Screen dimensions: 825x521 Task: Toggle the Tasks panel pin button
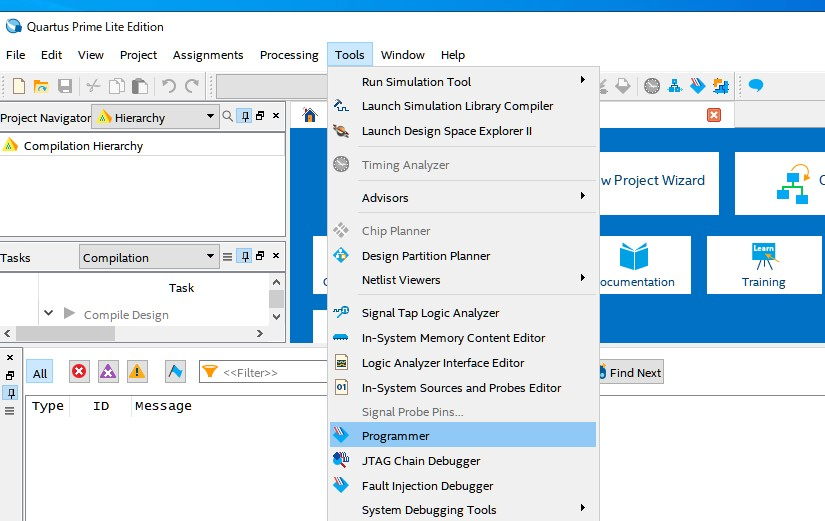pos(245,256)
